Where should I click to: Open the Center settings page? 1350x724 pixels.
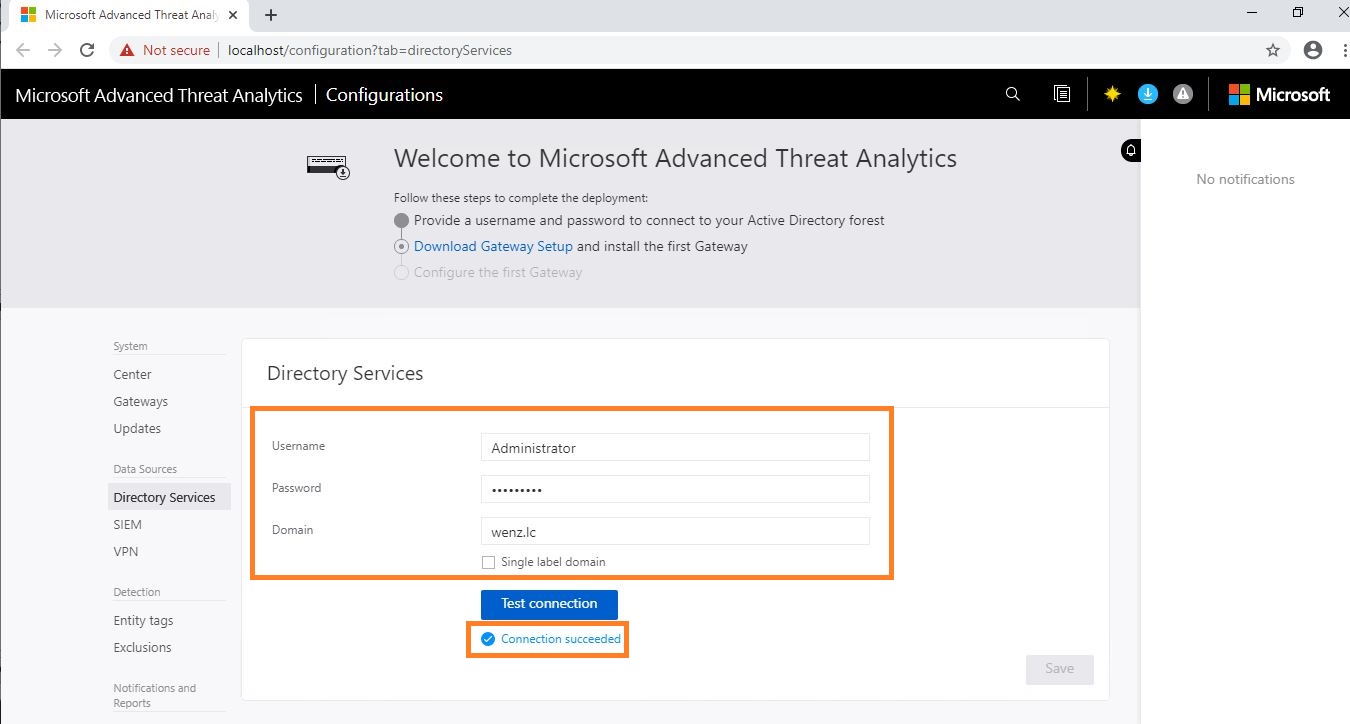(x=132, y=374)
